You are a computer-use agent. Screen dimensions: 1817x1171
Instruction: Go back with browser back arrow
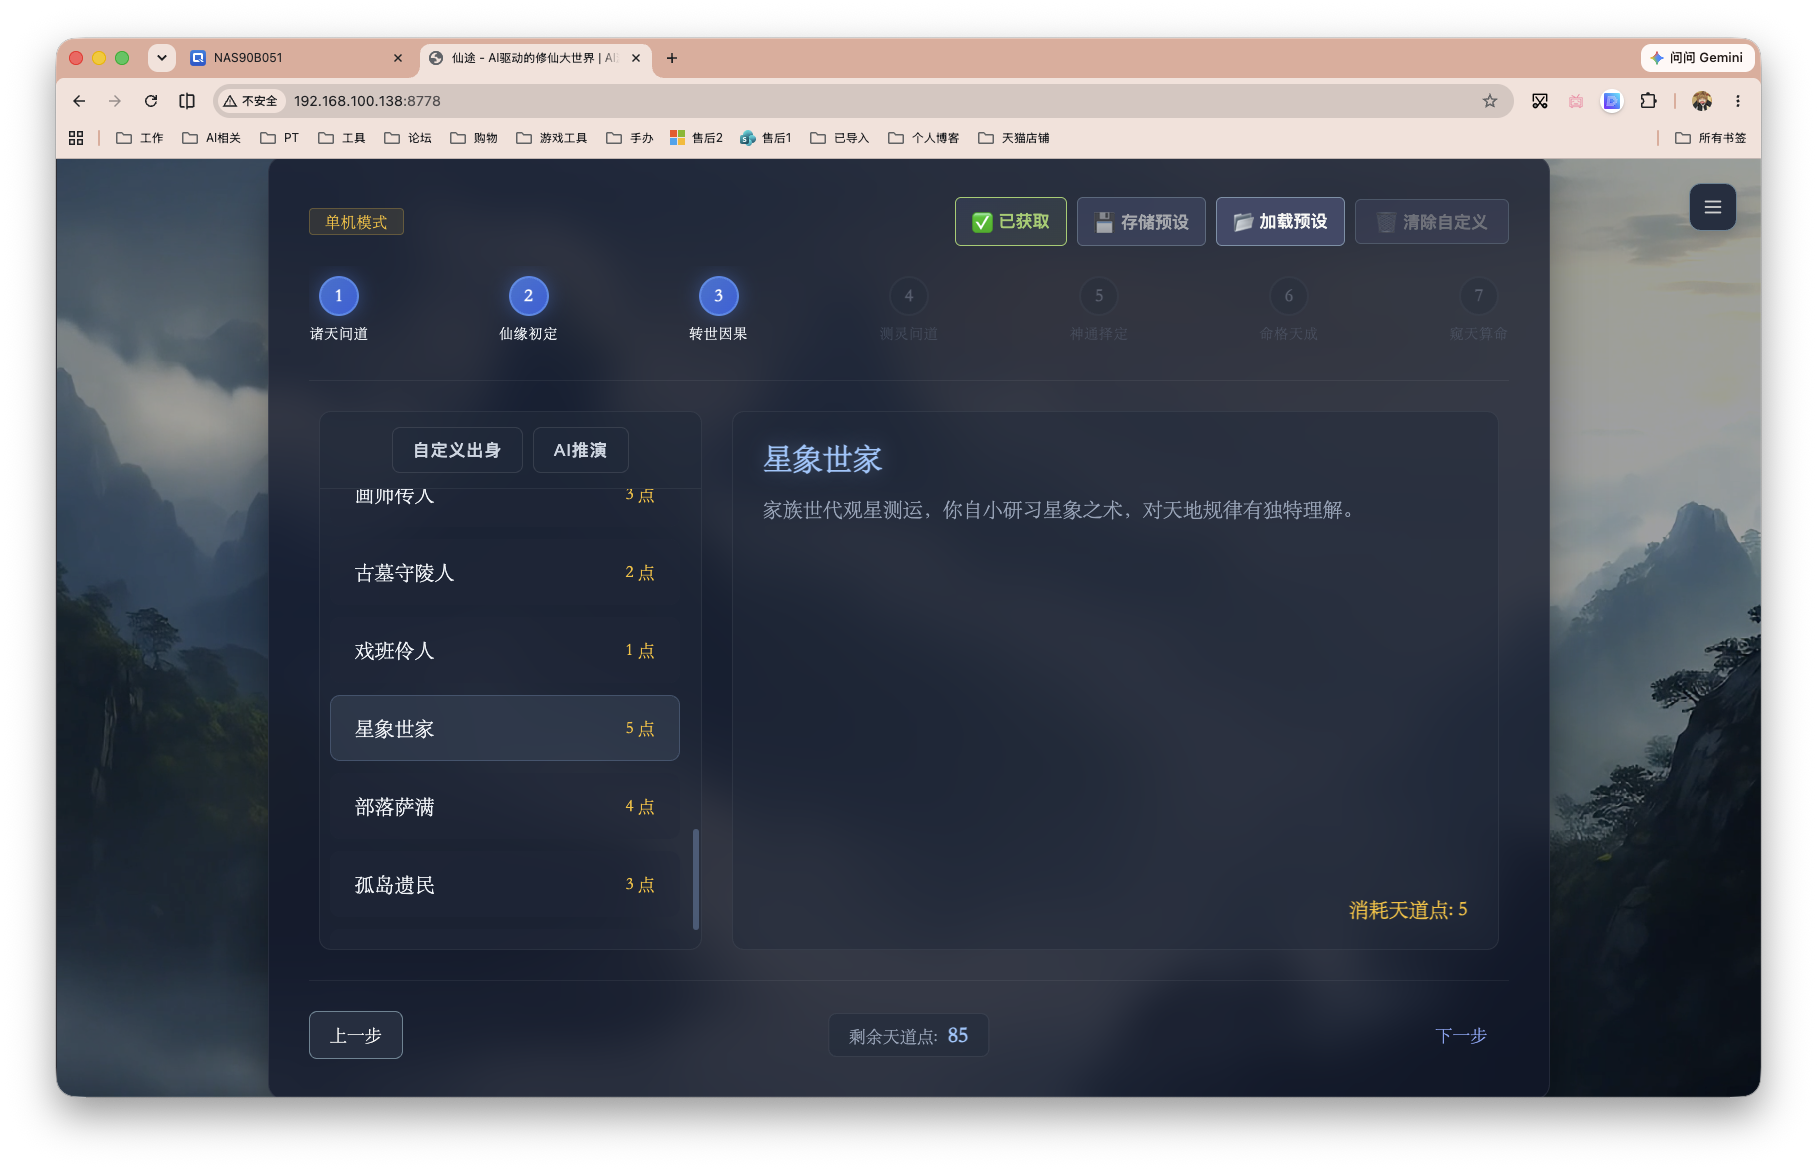pos(79,101)
